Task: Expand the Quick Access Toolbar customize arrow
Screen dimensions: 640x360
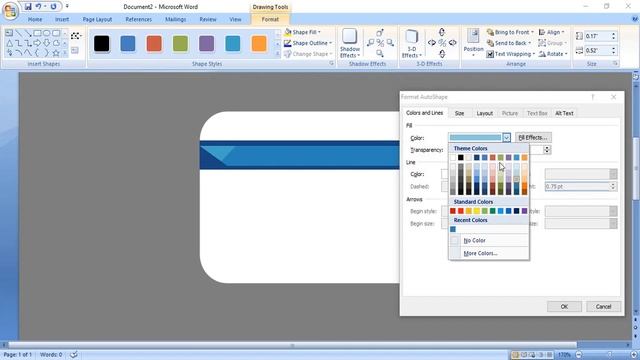Action: 67,7
